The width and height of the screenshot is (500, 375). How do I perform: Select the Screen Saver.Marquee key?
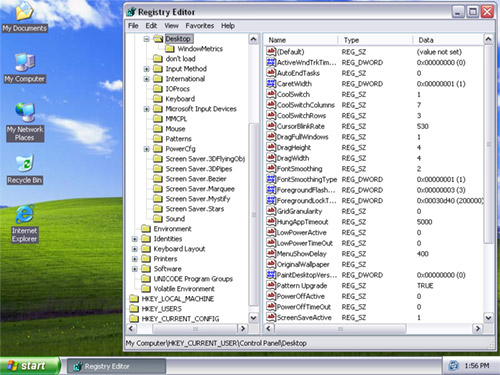coord(200,189)
